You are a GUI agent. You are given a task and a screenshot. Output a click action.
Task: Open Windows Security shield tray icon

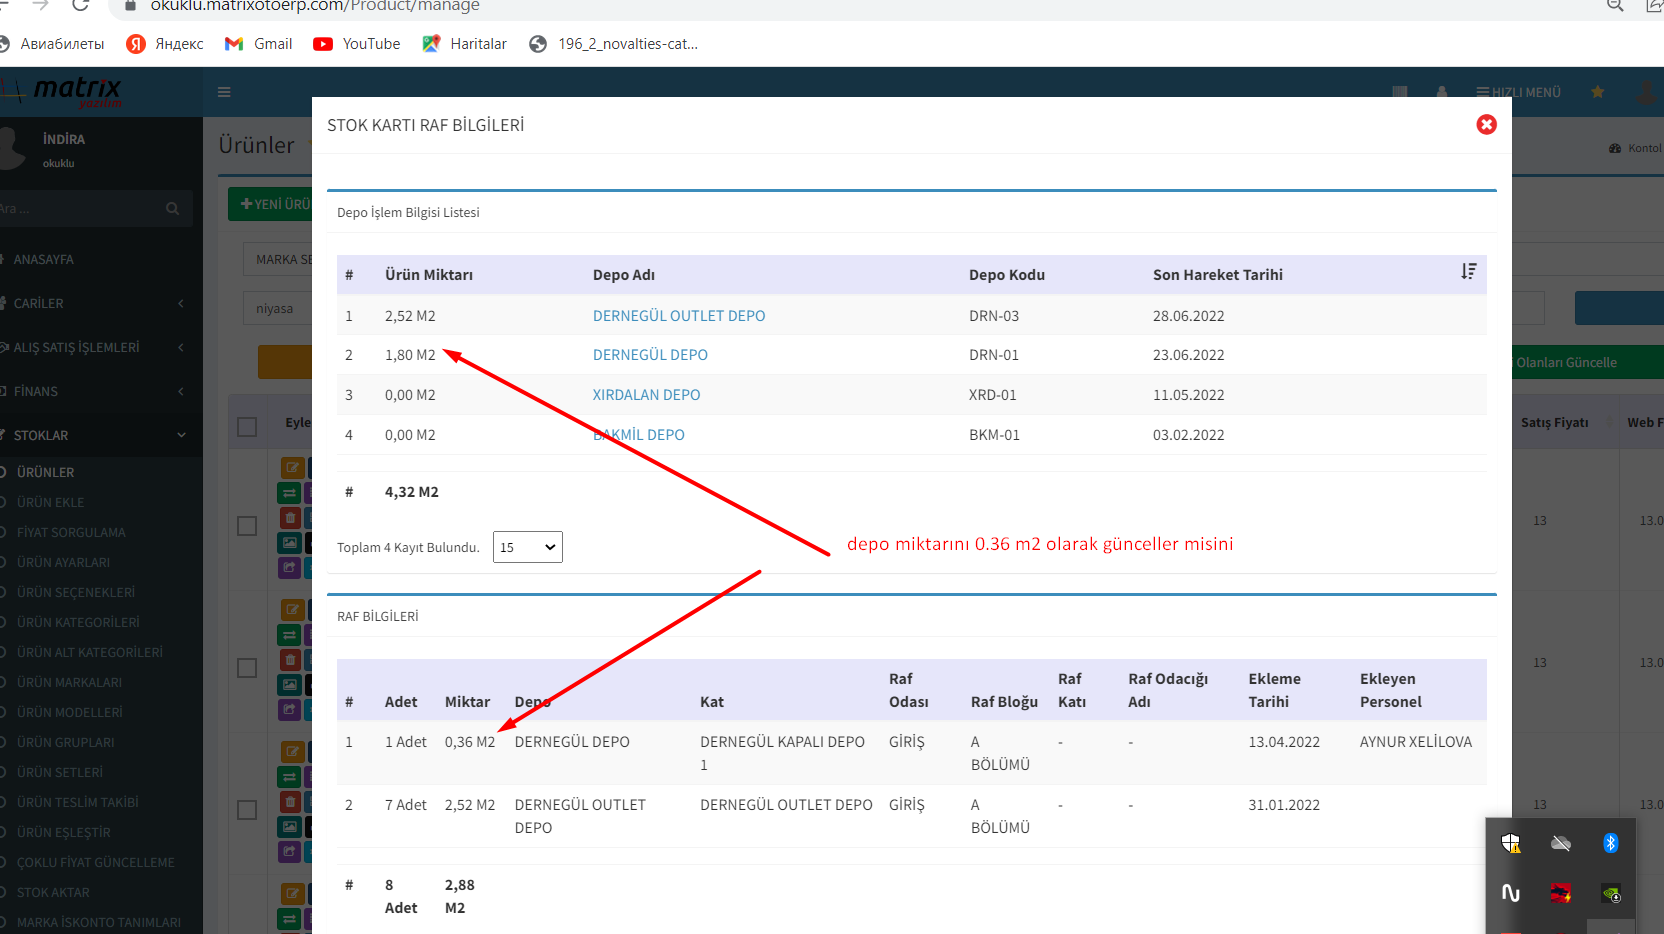click(1511, 843)
